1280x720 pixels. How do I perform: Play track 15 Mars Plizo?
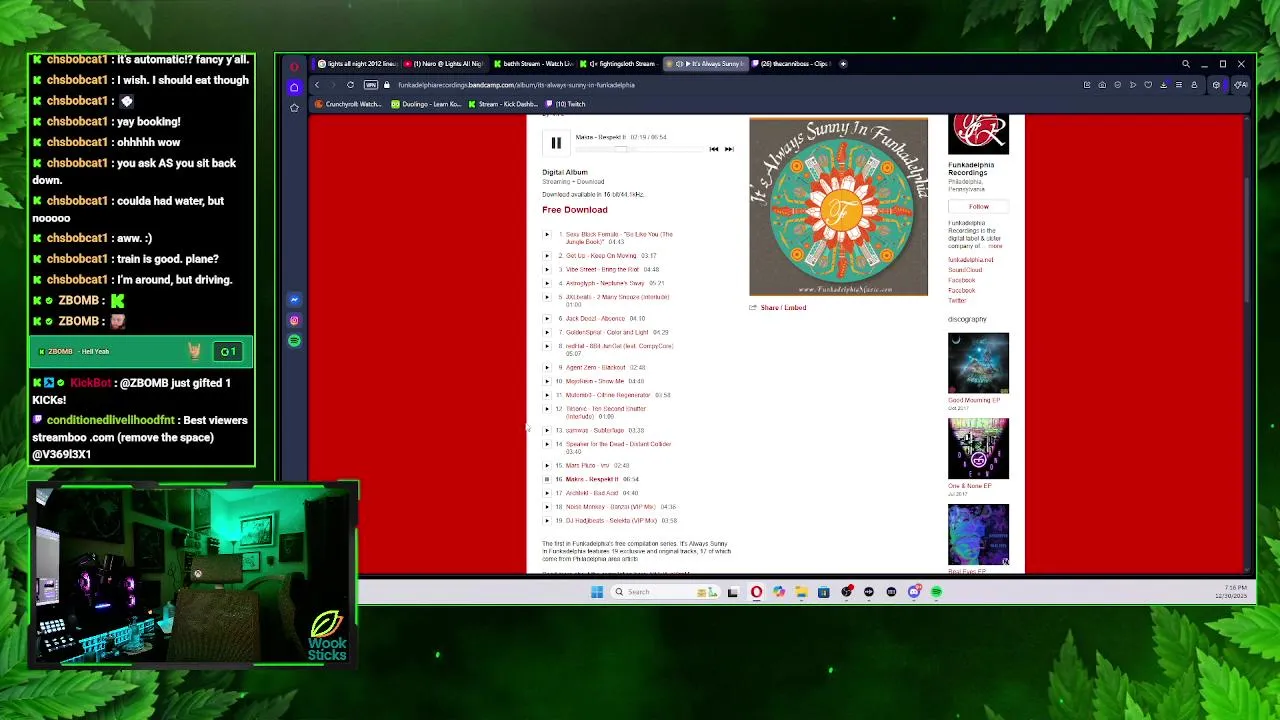click(547, 466)
